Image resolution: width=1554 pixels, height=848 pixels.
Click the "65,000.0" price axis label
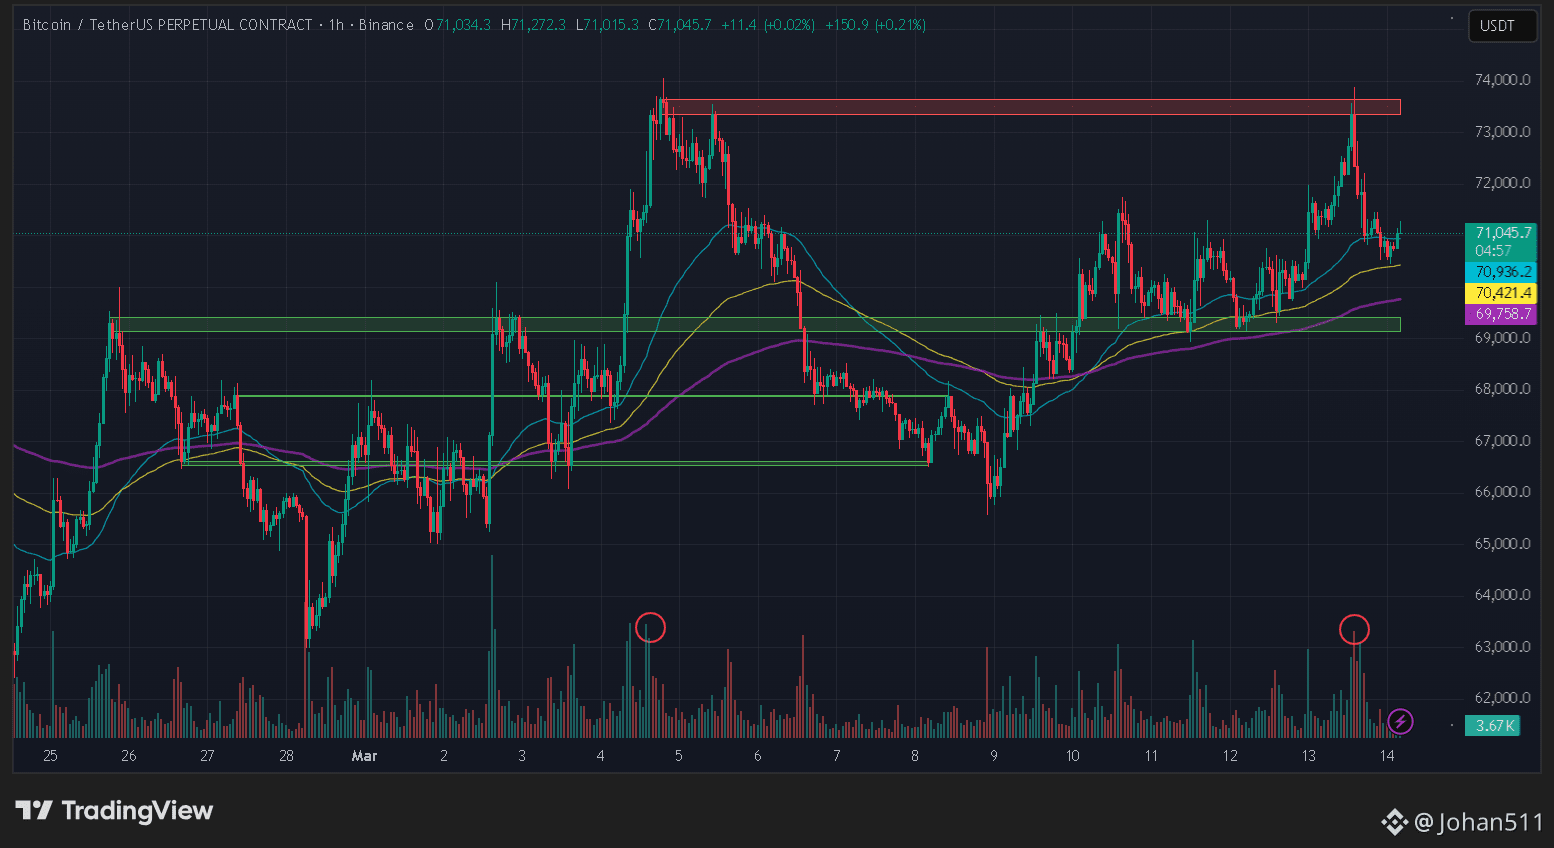pyautogui.click(x=1502, y=544)
